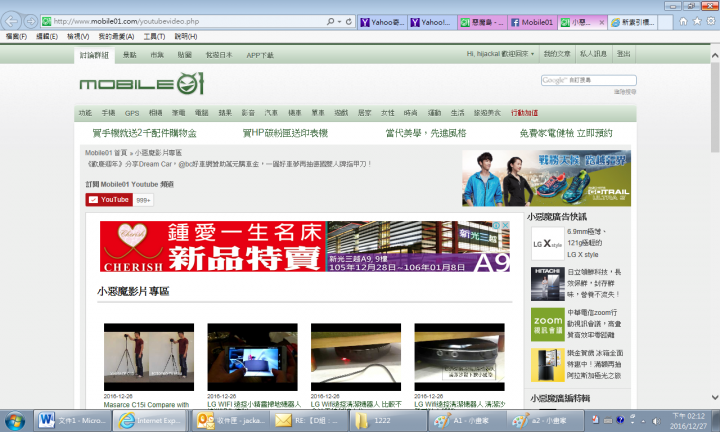720x432 pixels.
Task: Switch to the Internet Explorer taskbar button
Action: coord(150,421)
